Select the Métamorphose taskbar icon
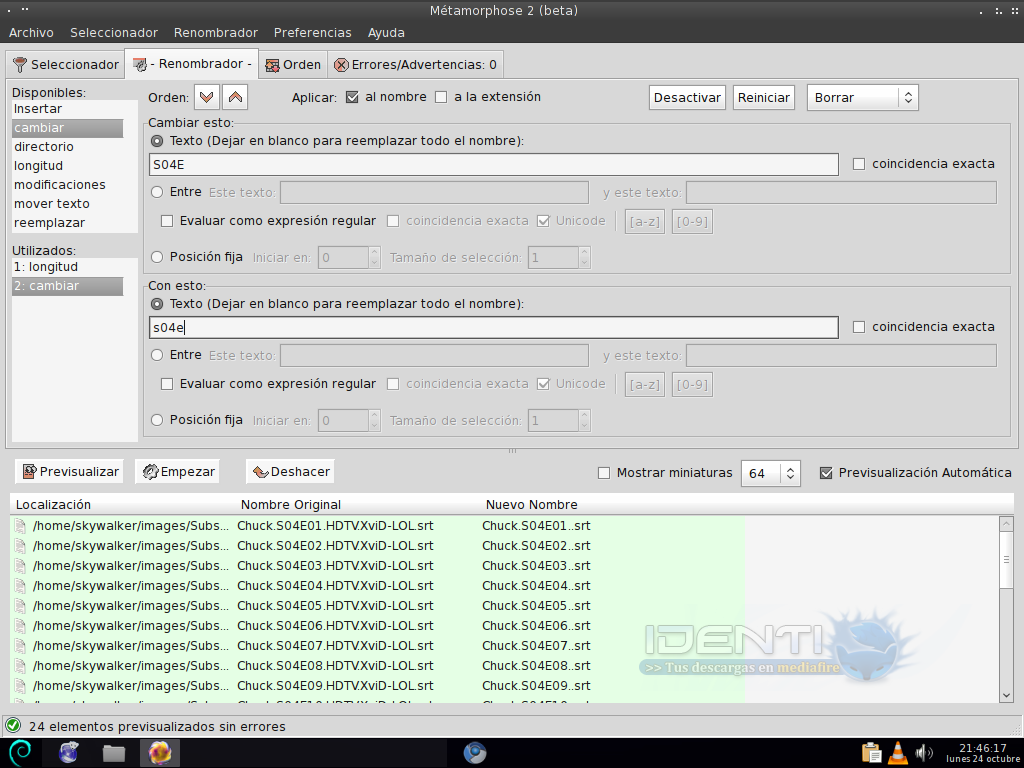The image size is (1024, 768). pos(160,753)
